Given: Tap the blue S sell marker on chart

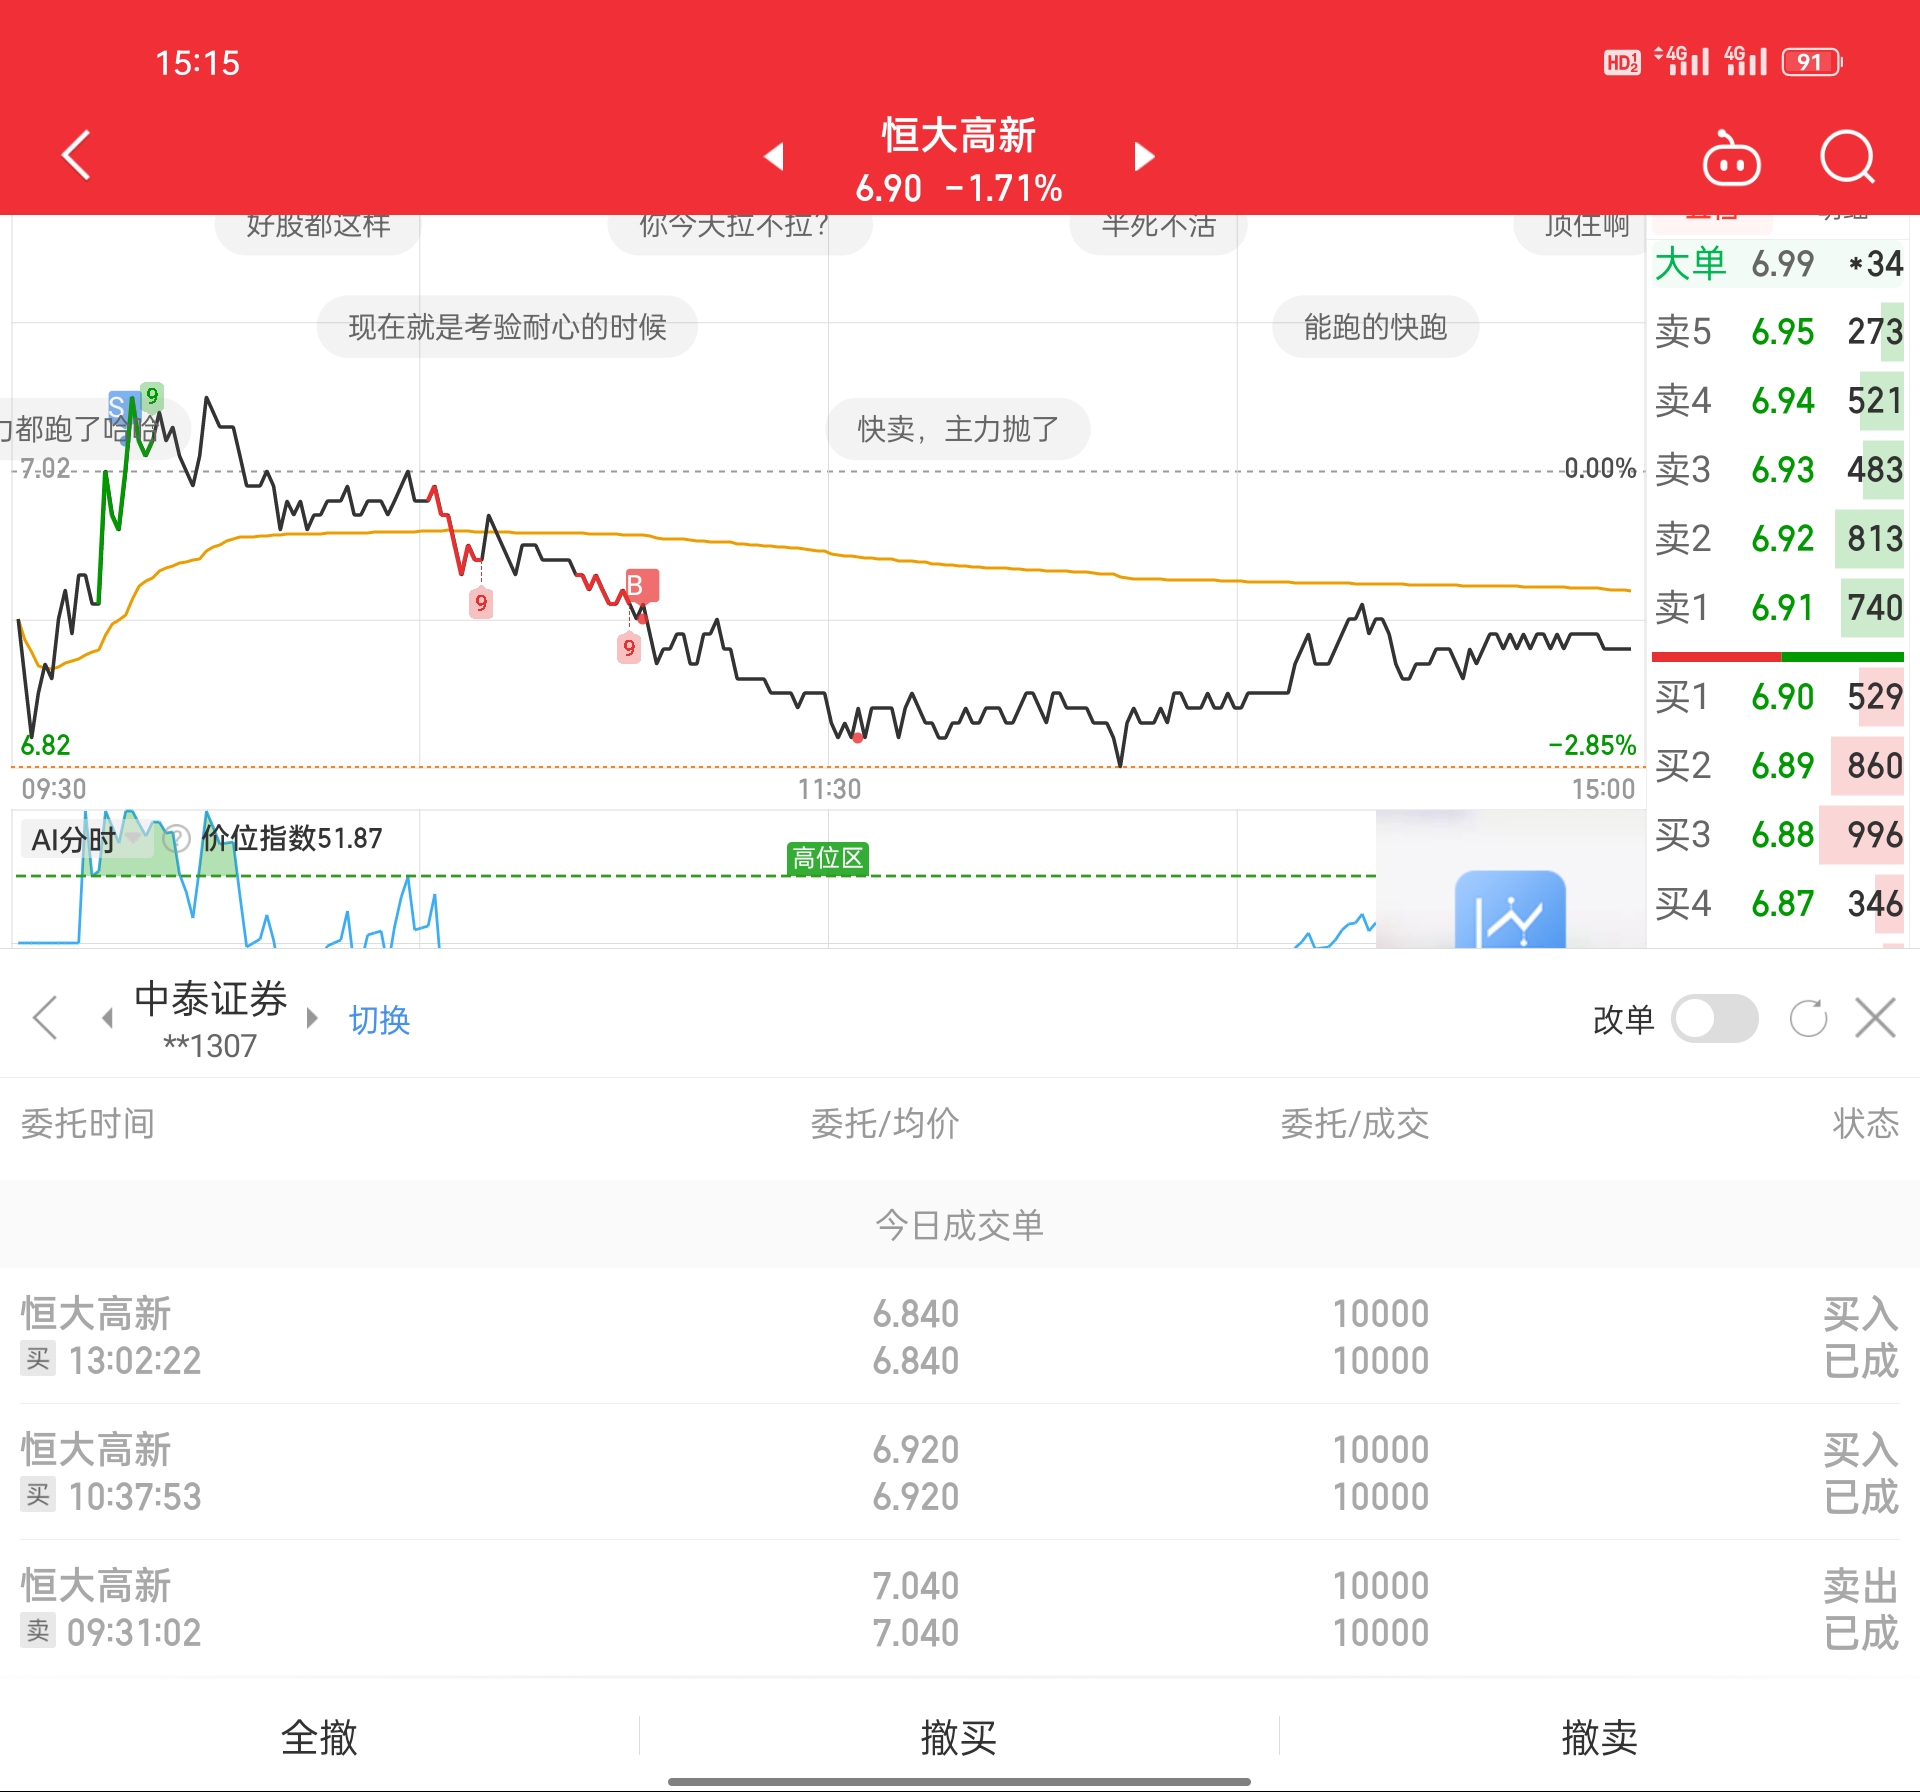Looking at the screenshot, I should 118,406.
